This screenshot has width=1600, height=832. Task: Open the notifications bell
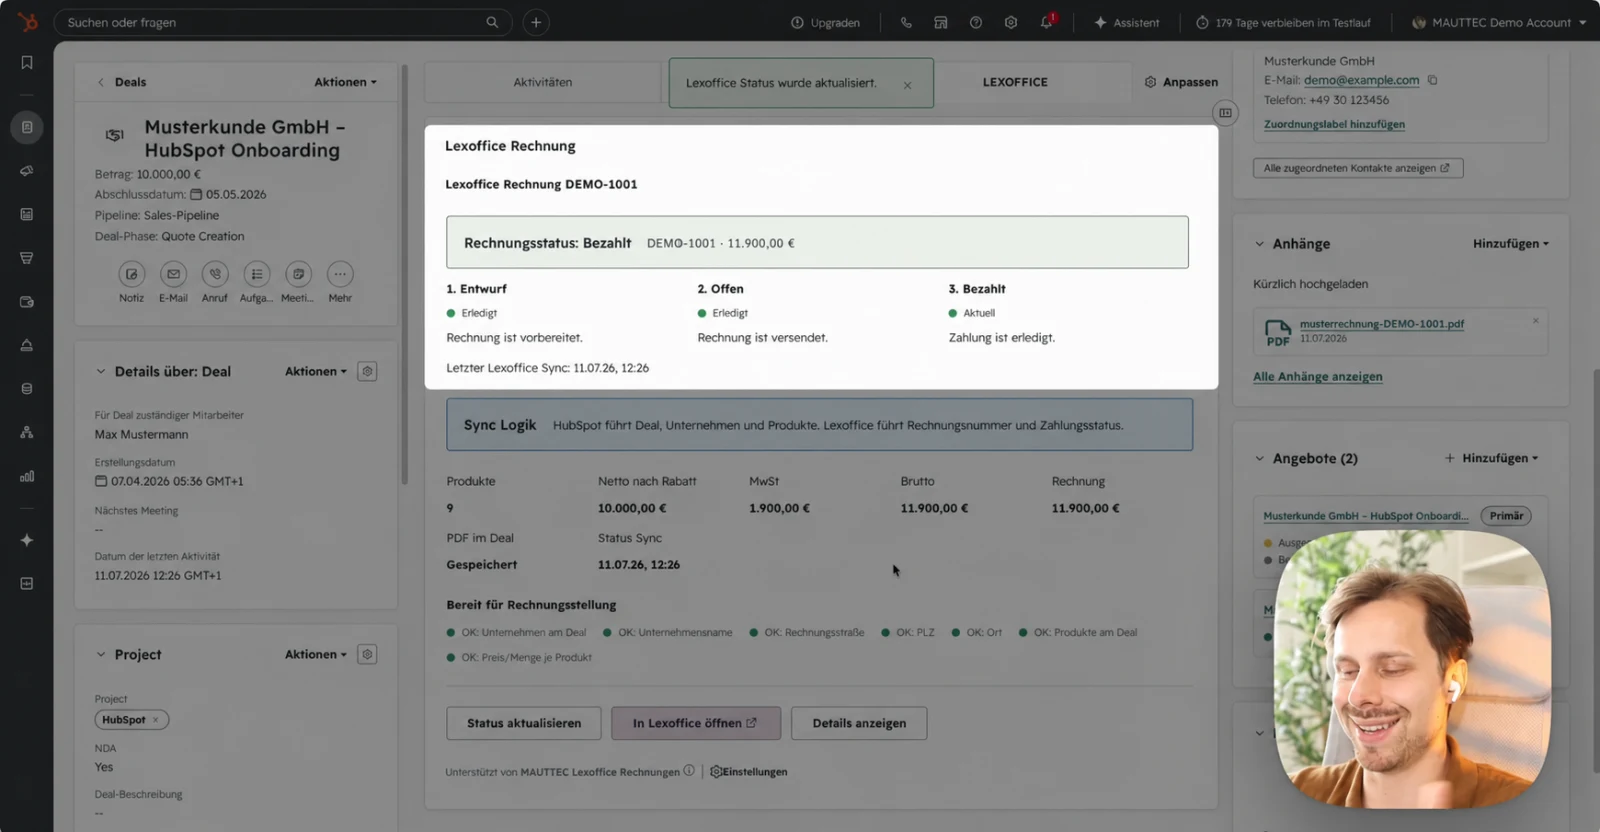[x=1047, y=22]
